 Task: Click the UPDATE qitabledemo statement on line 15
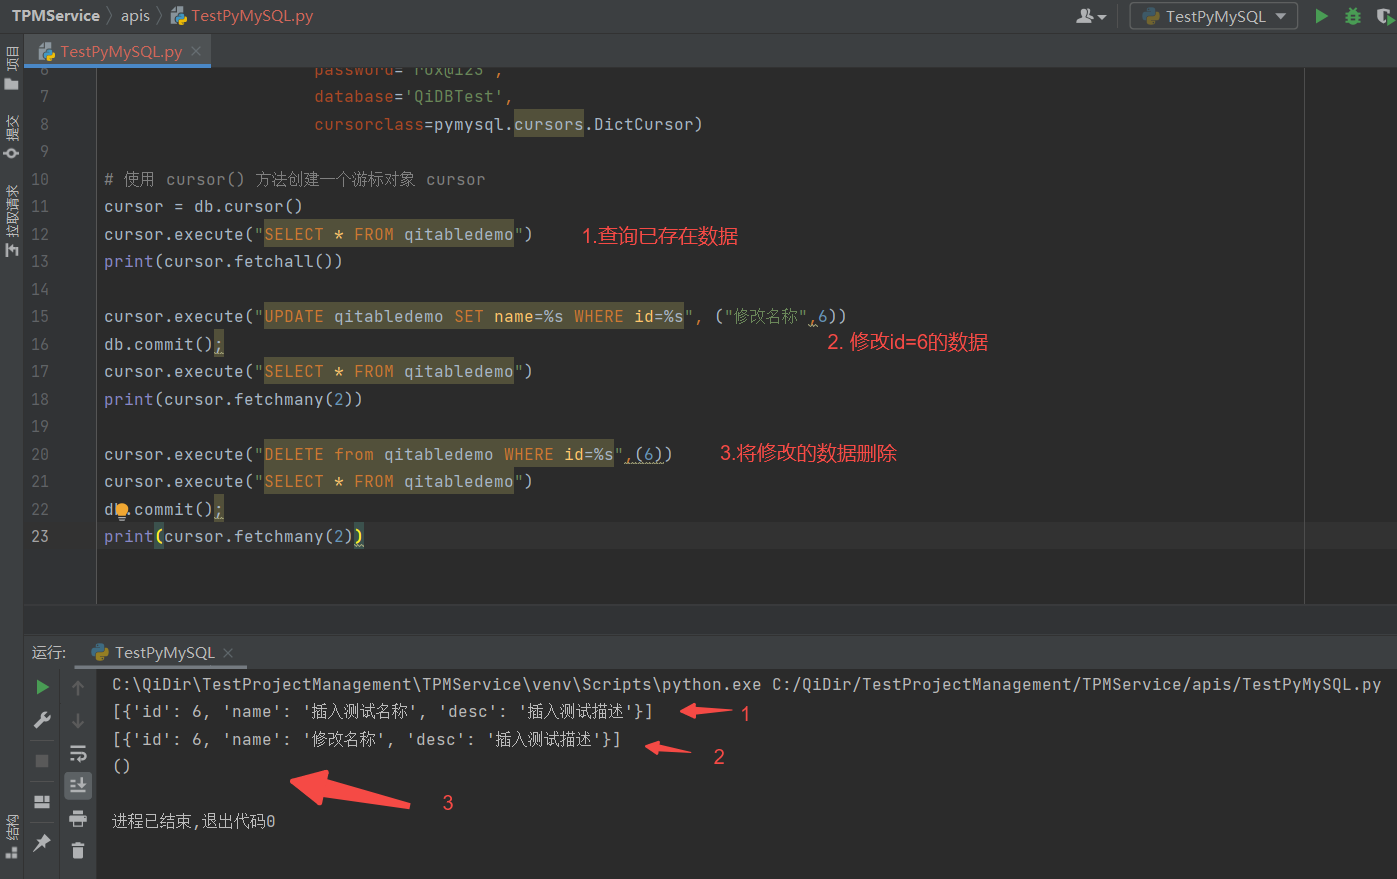click(x=474, y=316)
